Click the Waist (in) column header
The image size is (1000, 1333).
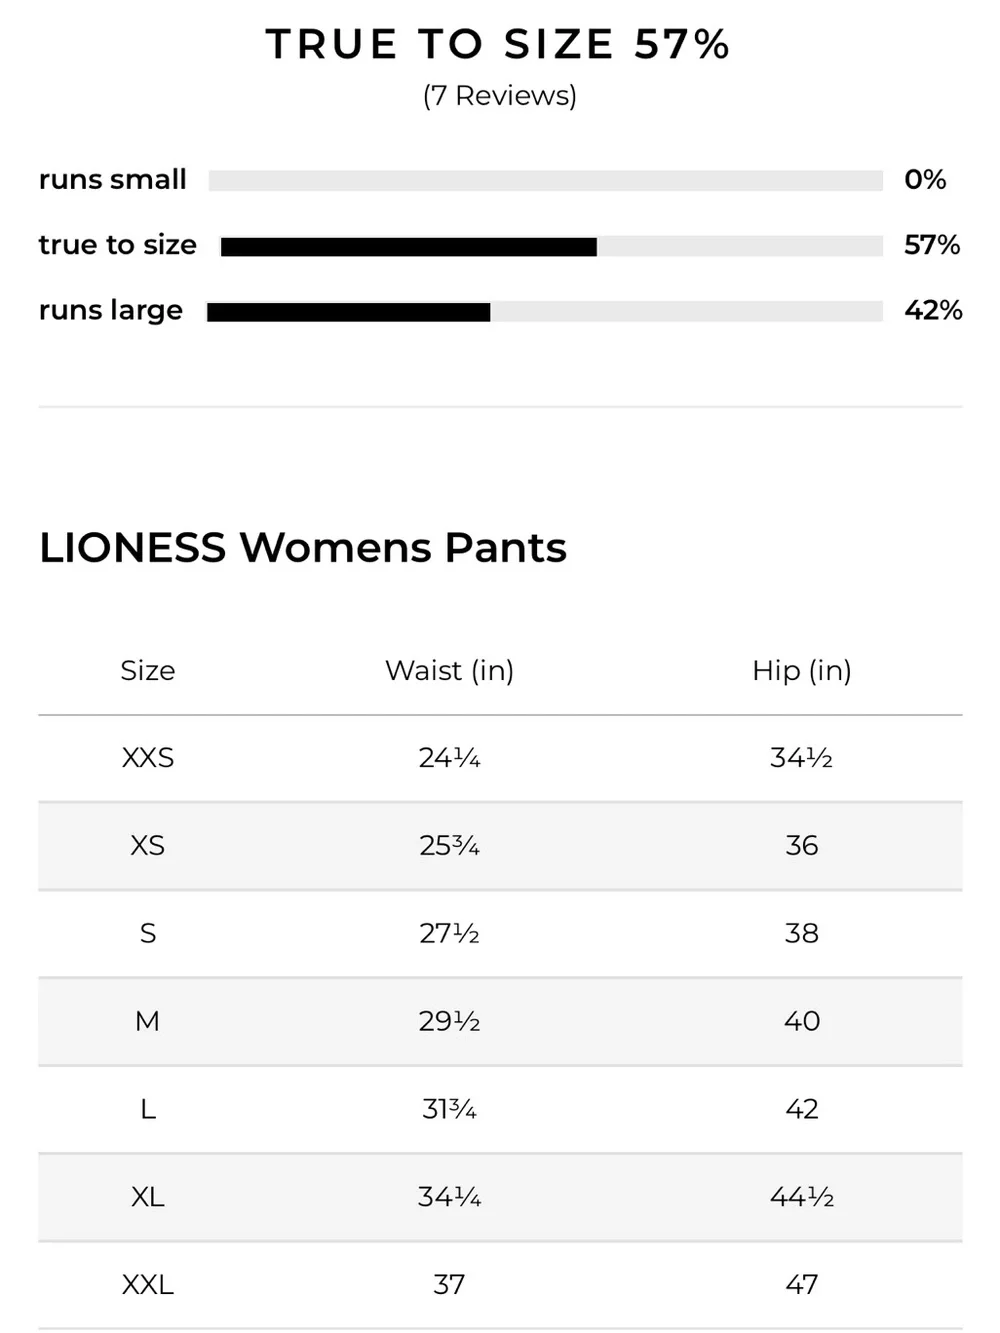(x=450, y=670)
